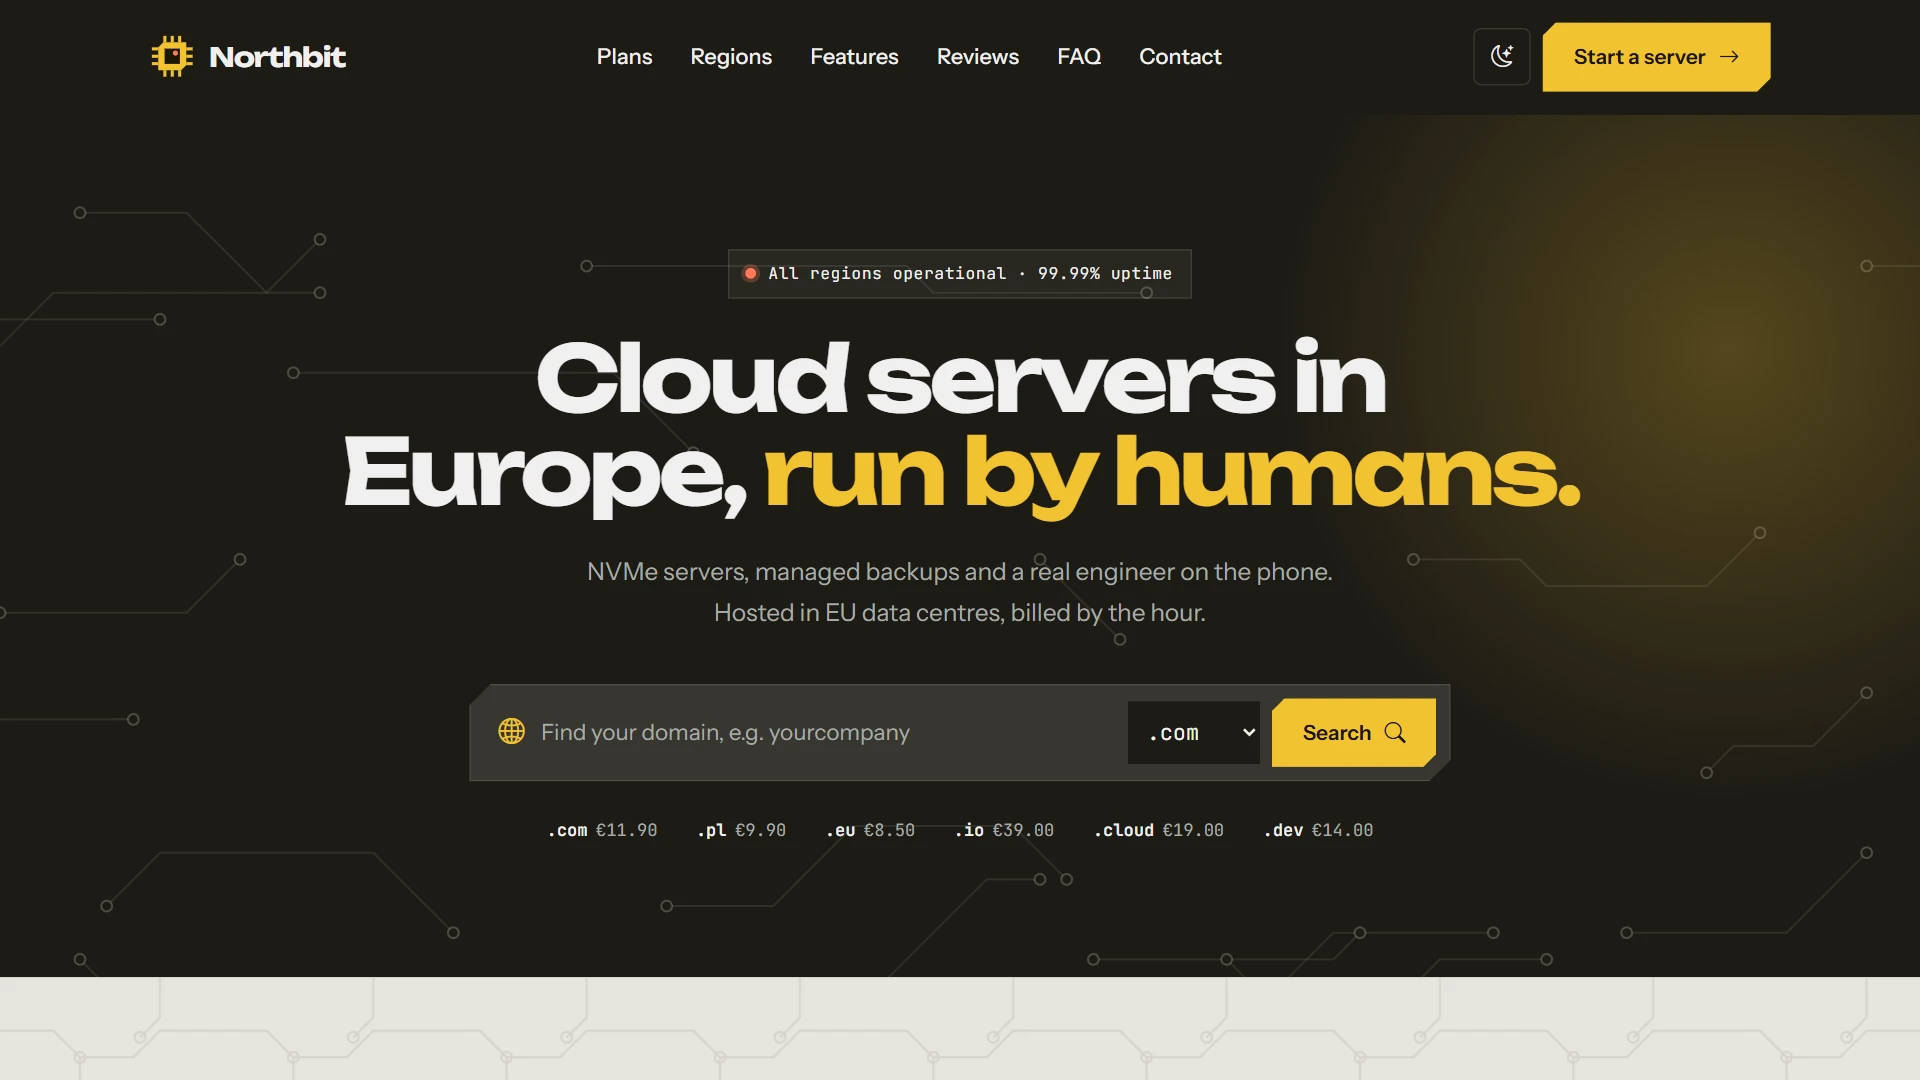This screenshot has height=1080, width=1920.
Task: Open the .com extension dropdown
Action: click(1193, 733)
